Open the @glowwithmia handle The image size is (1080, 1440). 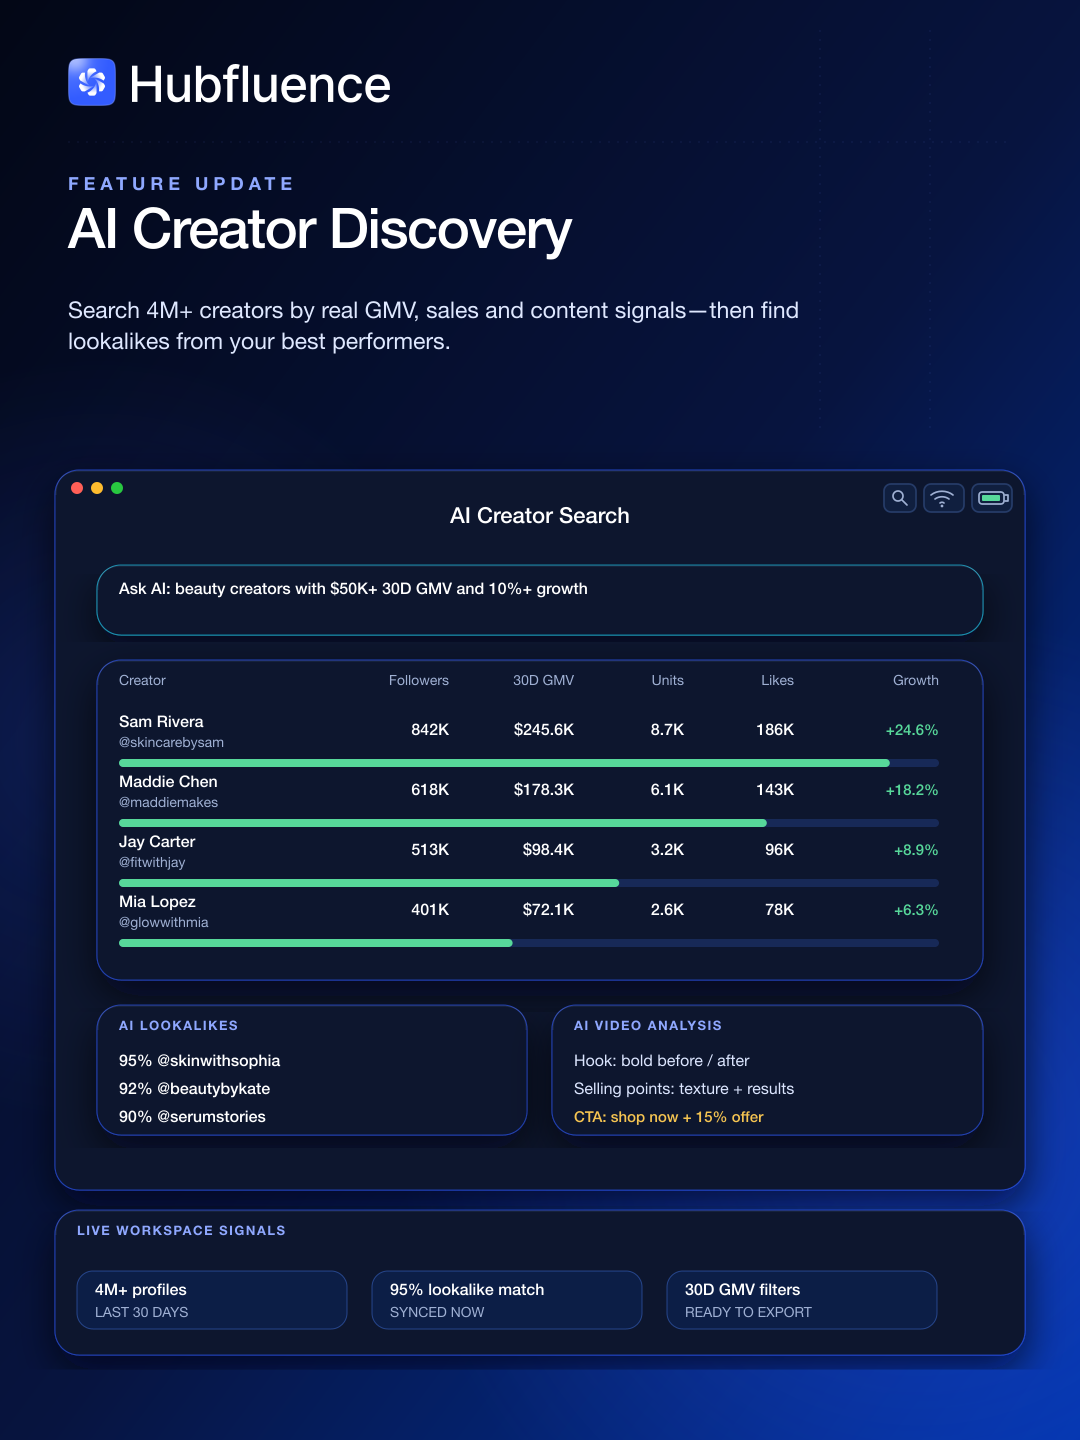click(164, 922)
